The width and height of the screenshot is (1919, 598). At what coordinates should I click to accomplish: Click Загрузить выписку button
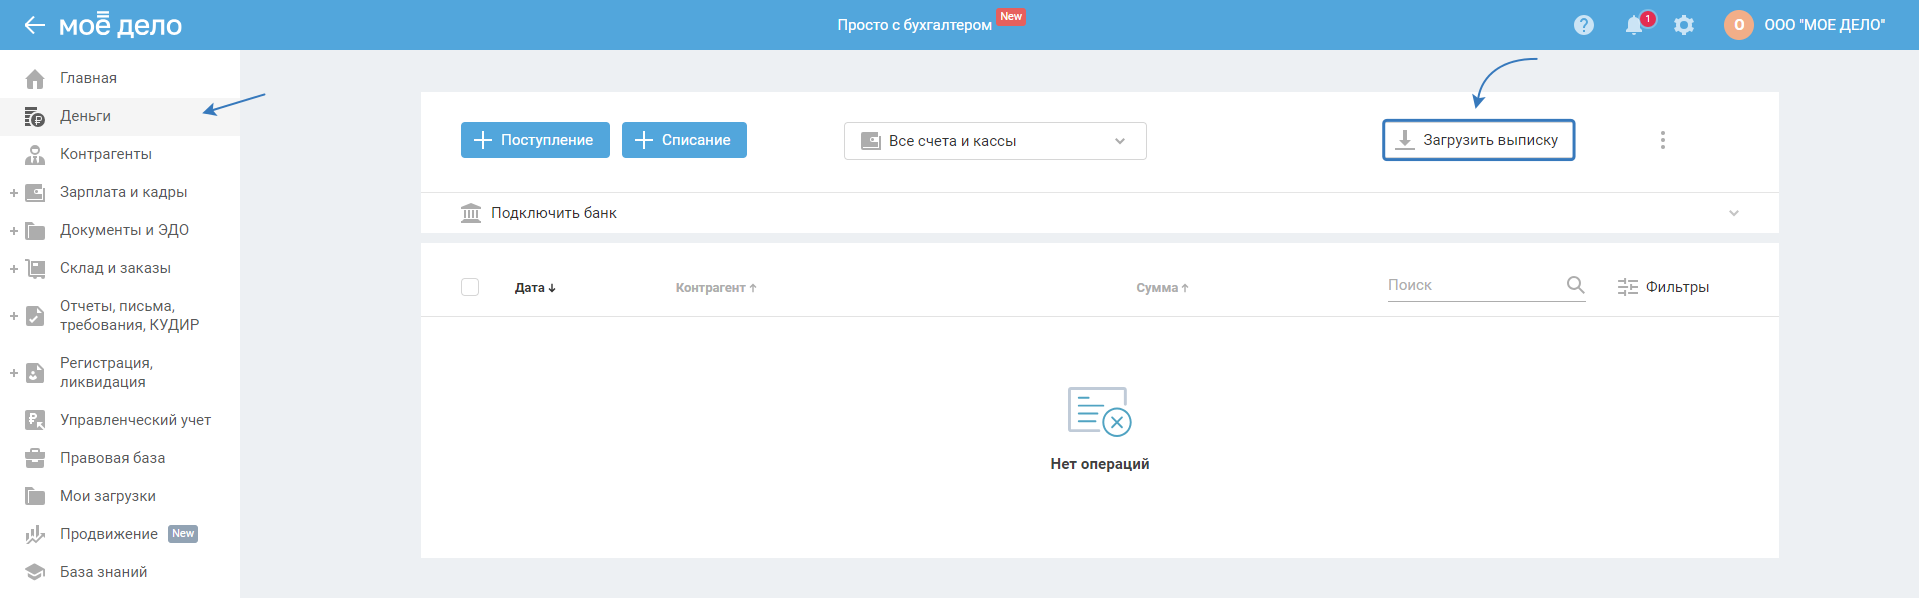1478,140
